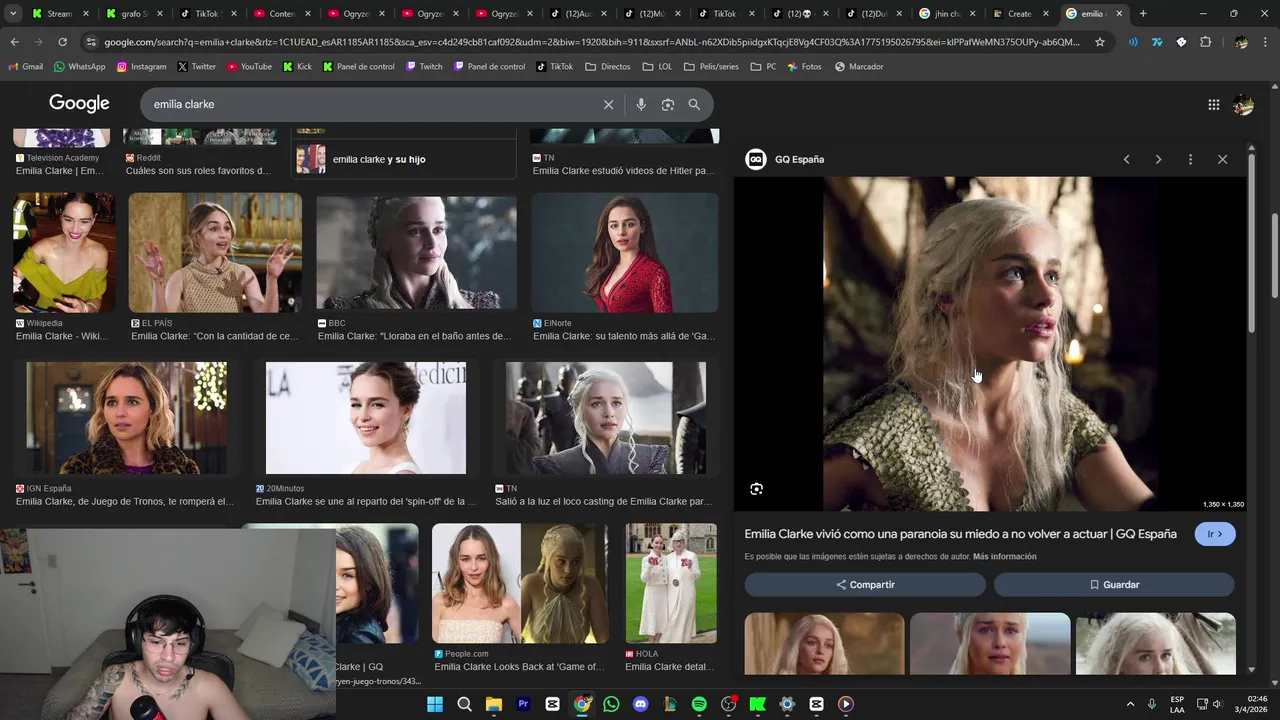Click the Compartir button

click(865, 584)
